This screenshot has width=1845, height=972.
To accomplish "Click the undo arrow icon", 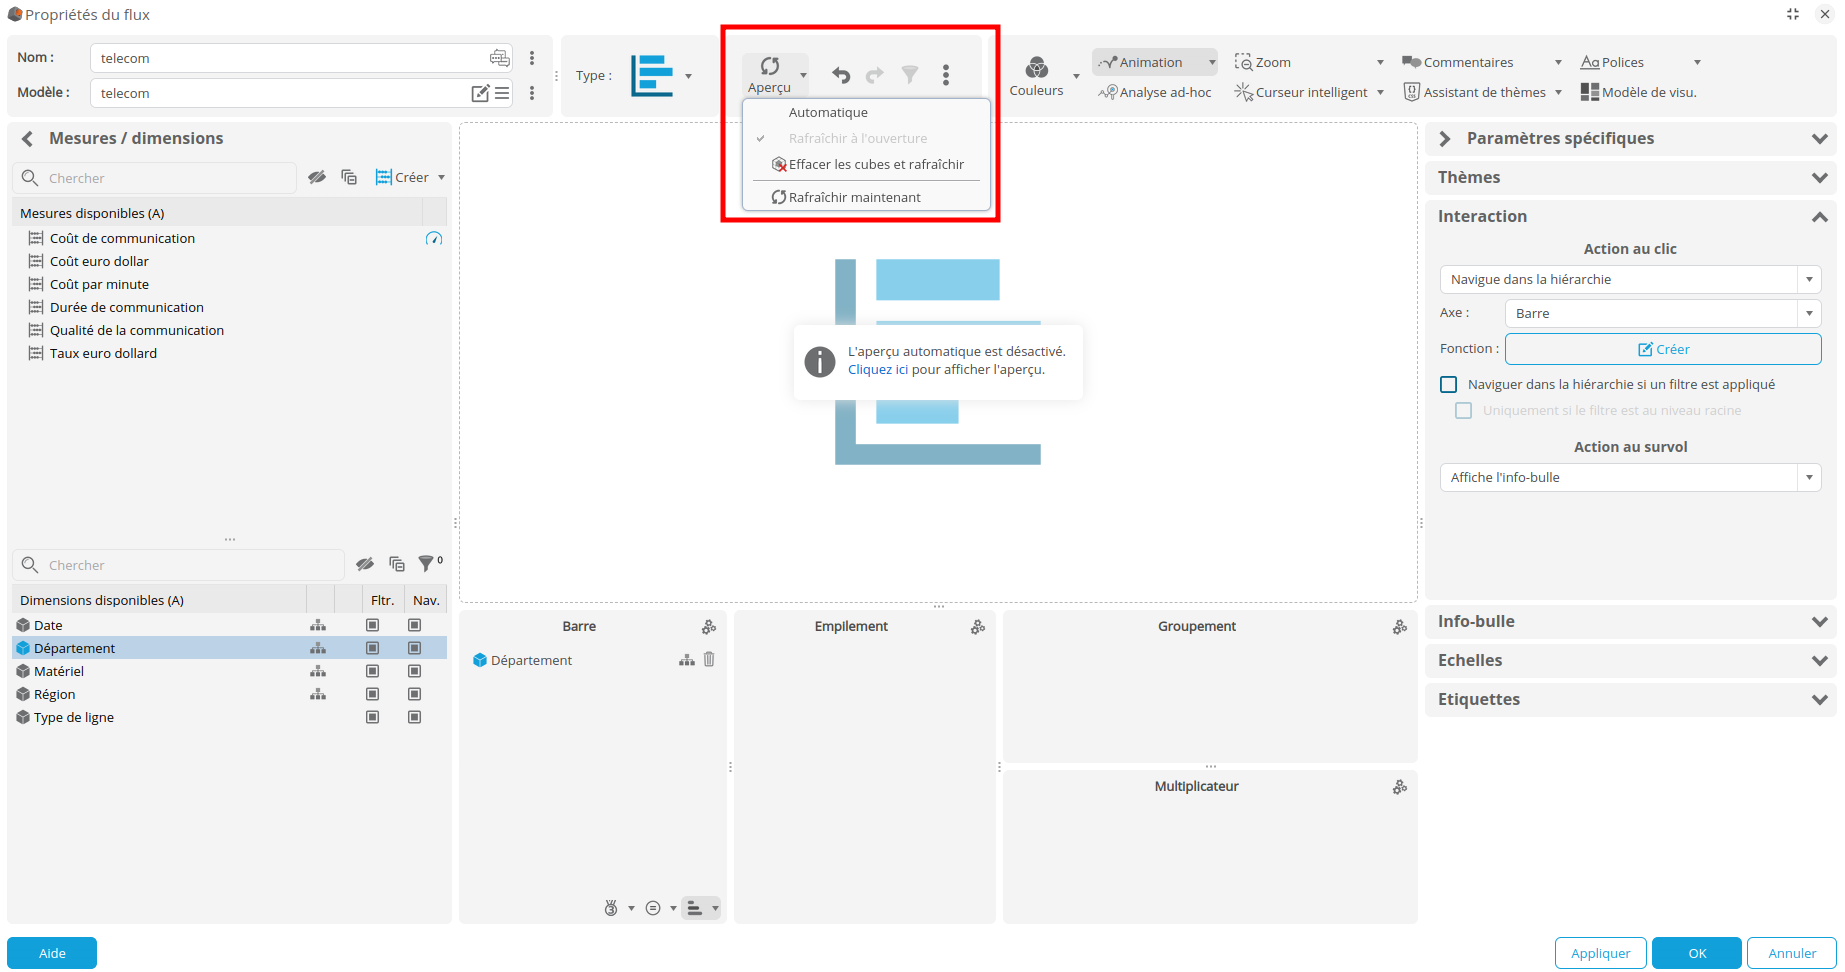I will point(841,75).
